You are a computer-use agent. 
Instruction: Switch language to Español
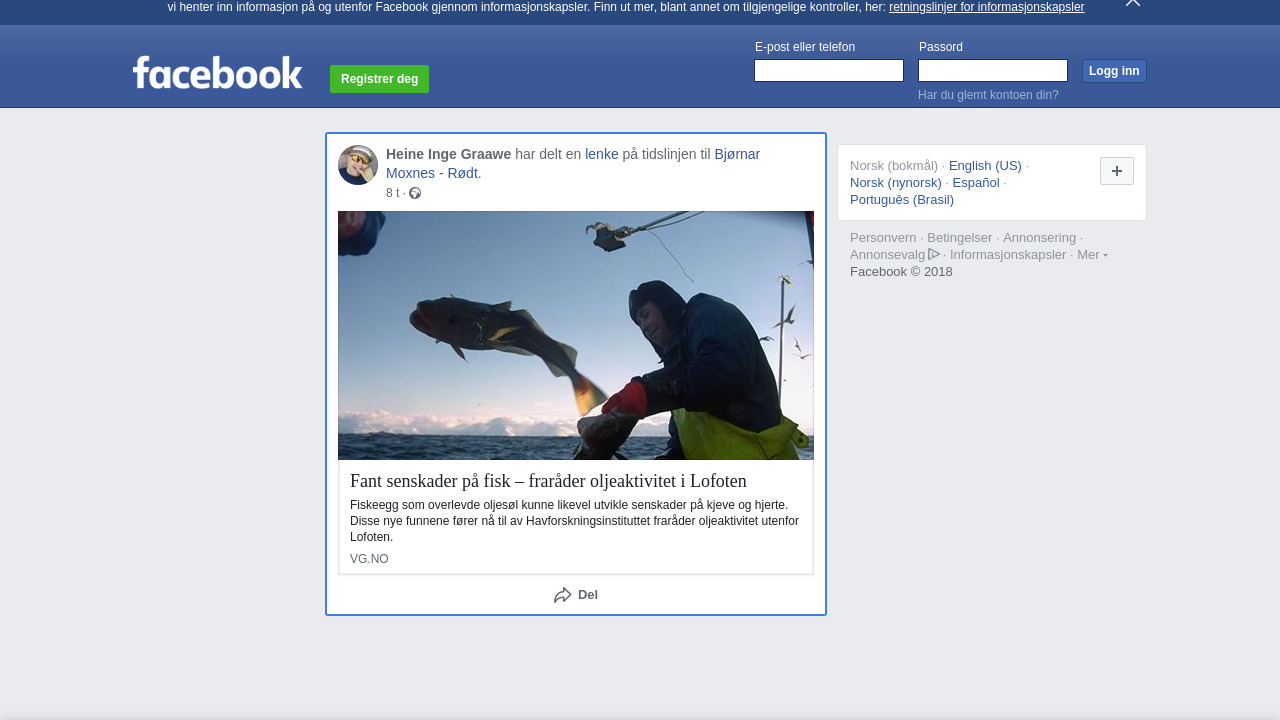coord(976,183)
